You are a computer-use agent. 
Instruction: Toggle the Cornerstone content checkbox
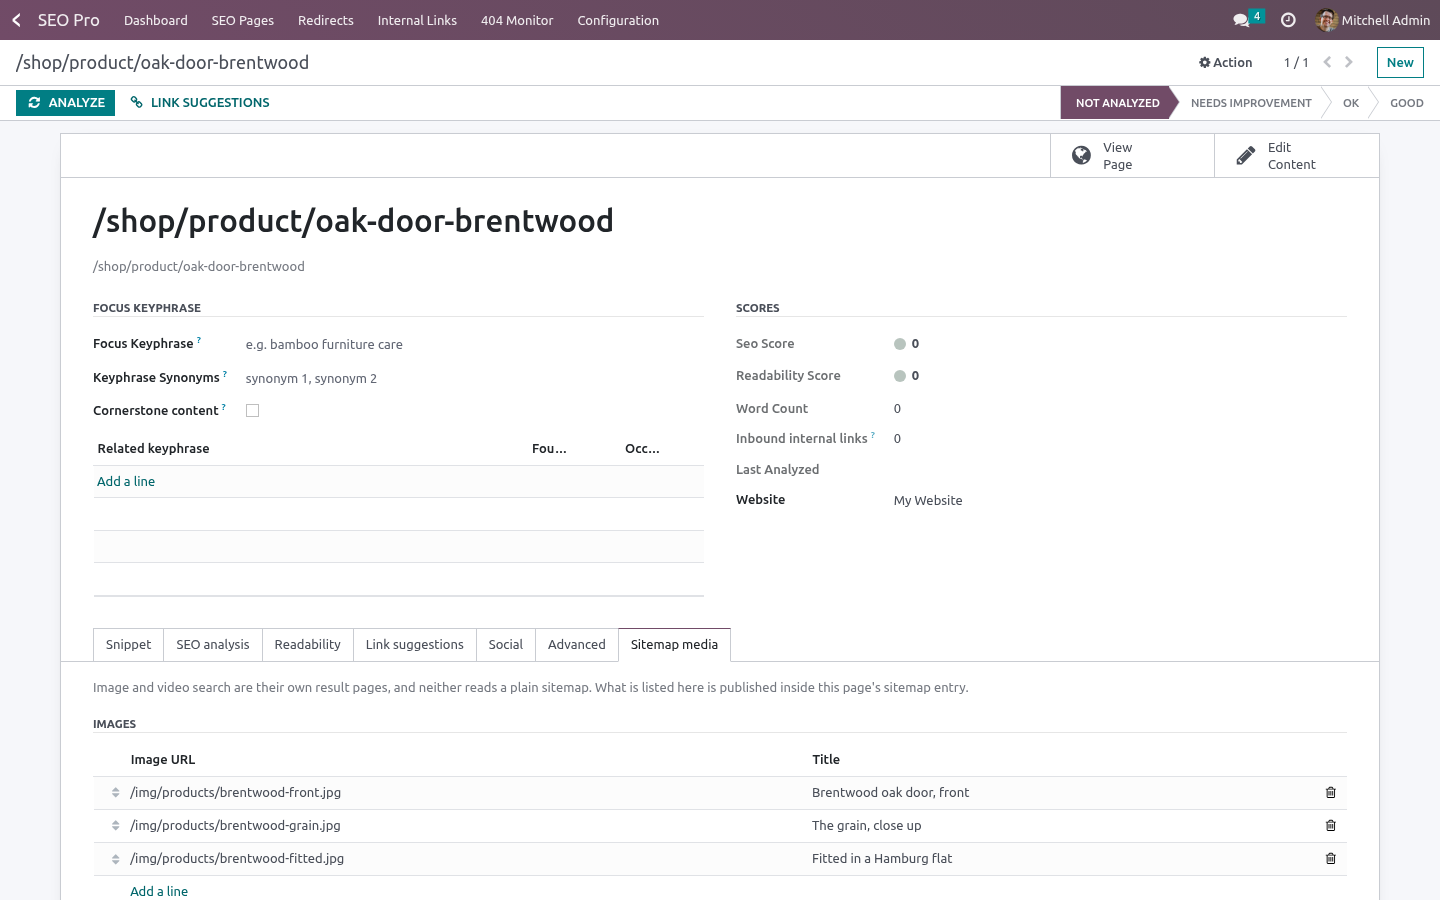[x=253, y=411]
